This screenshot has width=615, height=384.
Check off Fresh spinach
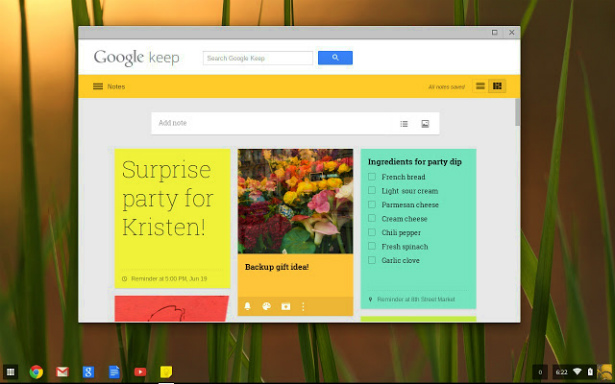[x=372, y=246]
